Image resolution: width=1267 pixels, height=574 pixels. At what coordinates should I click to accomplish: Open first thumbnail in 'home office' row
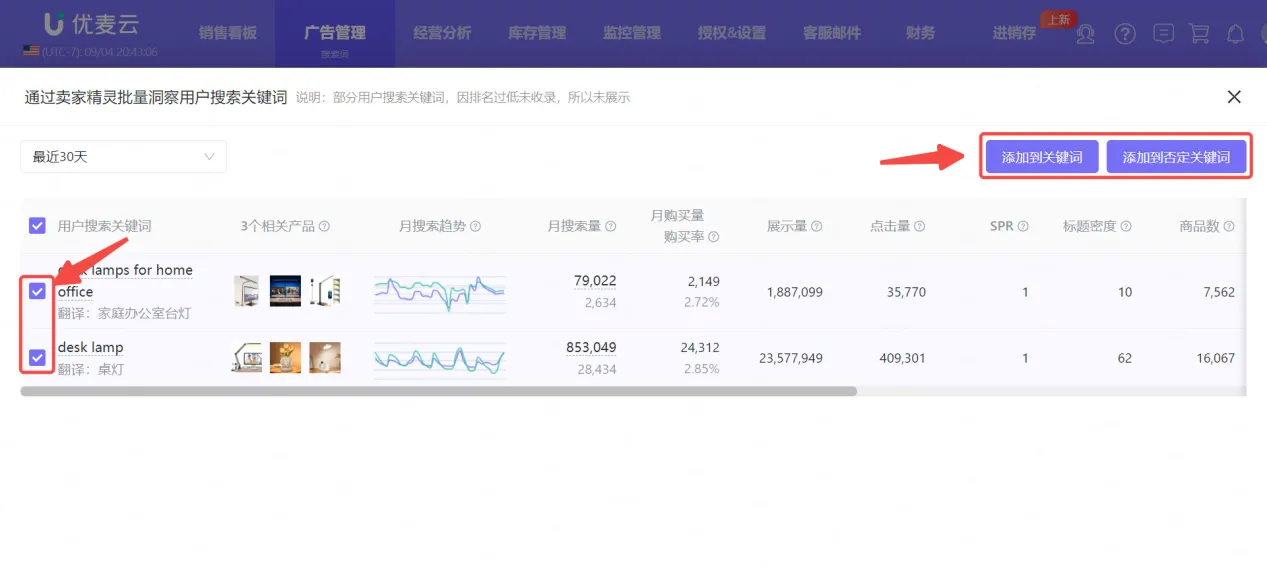coord(247,291)
